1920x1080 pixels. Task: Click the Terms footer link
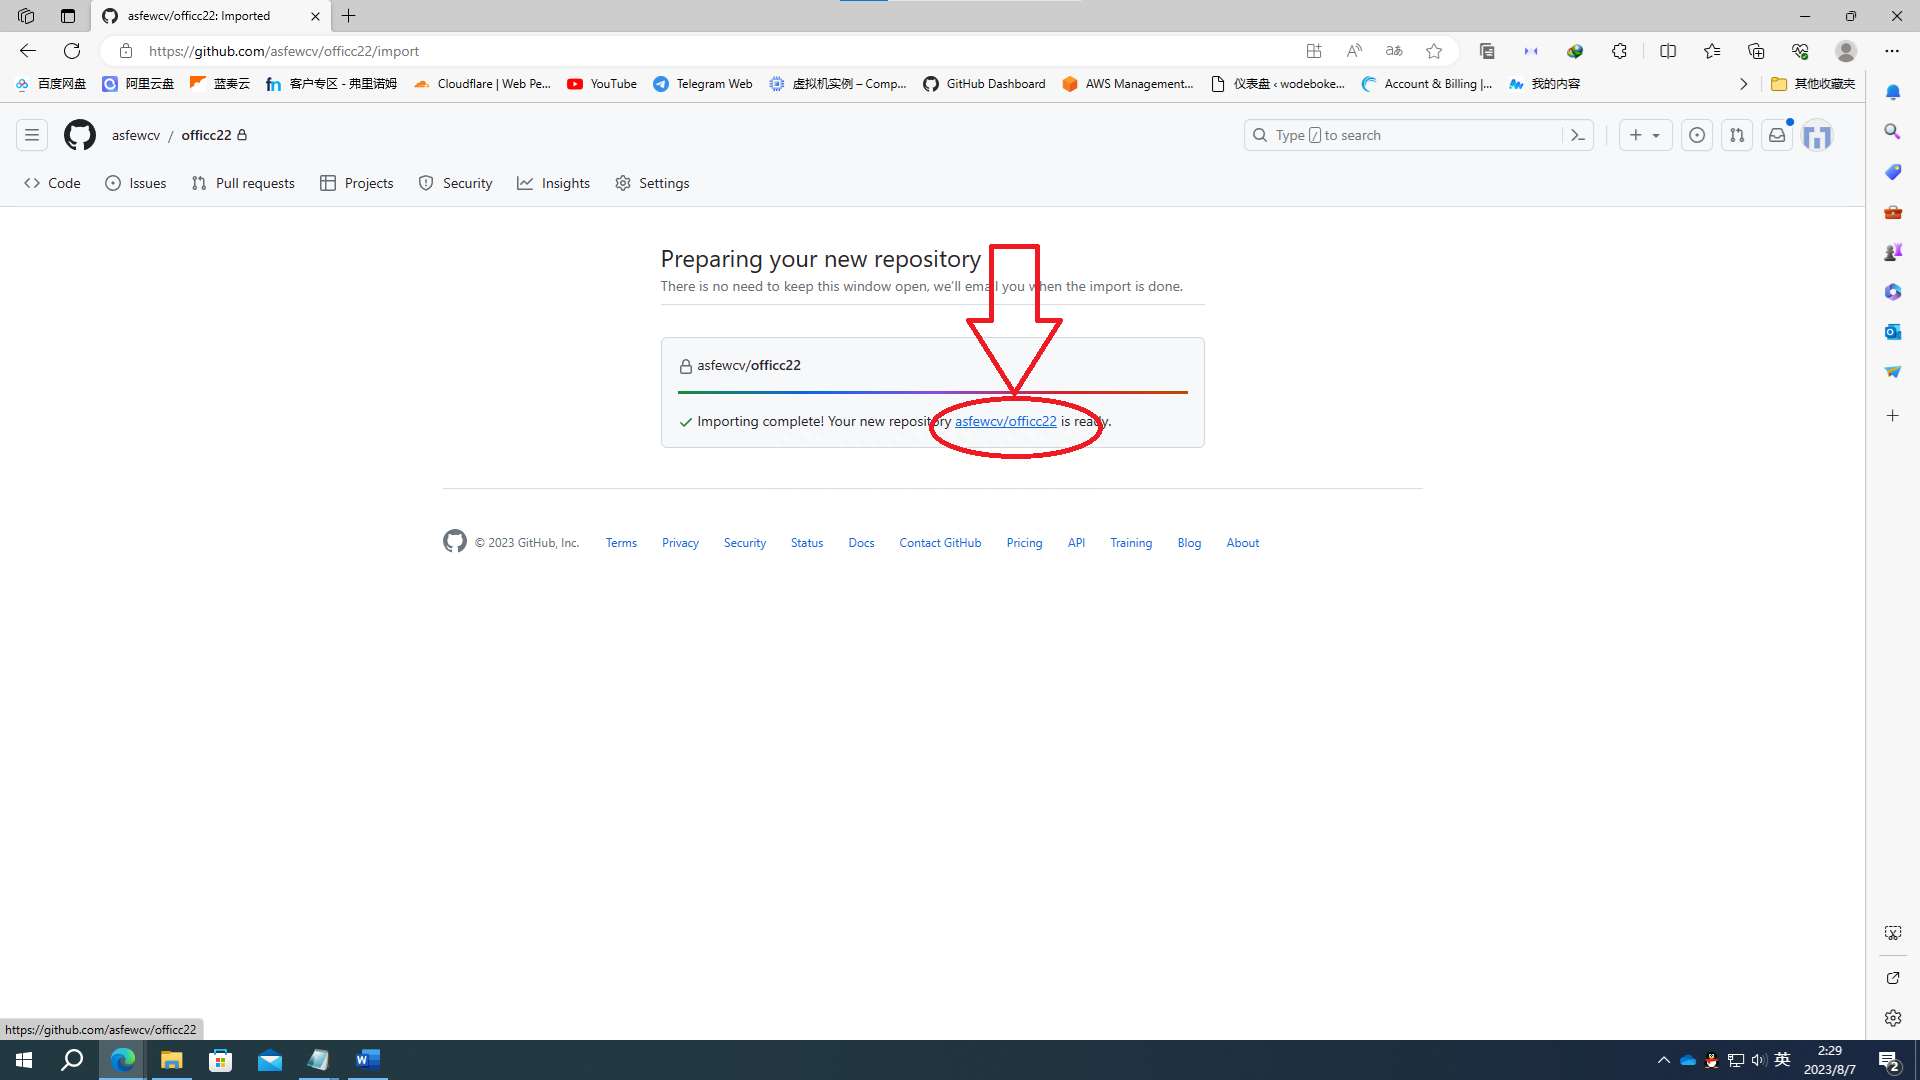coord(620,542)
